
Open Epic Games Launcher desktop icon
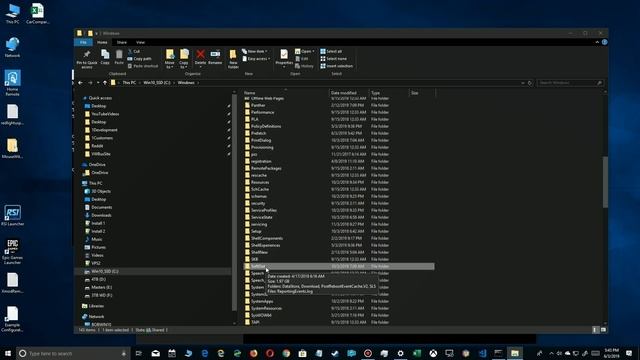12,252
